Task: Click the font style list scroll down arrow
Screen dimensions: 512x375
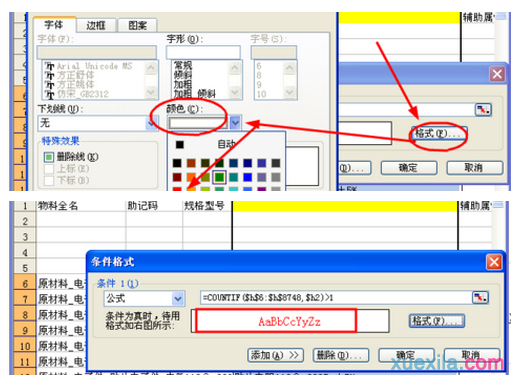Action: point(235,92)
